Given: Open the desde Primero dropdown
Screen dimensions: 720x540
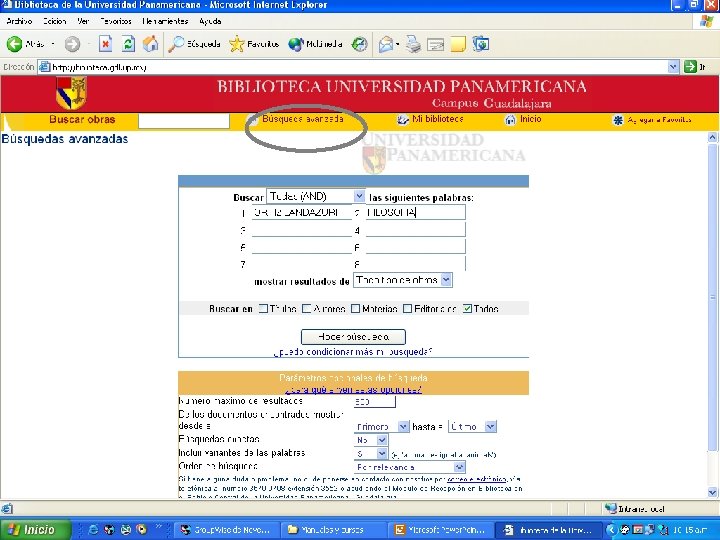Looking at the screenshot, I should point(381,427).
